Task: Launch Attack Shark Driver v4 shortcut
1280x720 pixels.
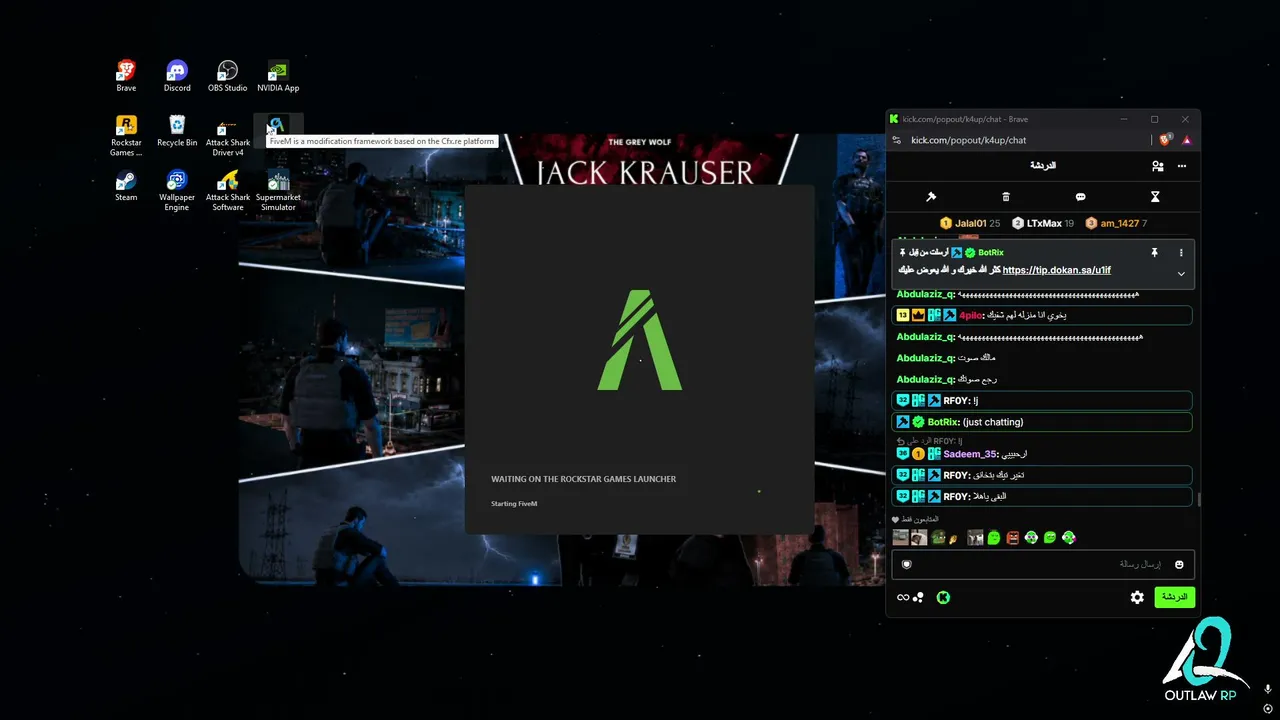Action: tap(228, 136)
